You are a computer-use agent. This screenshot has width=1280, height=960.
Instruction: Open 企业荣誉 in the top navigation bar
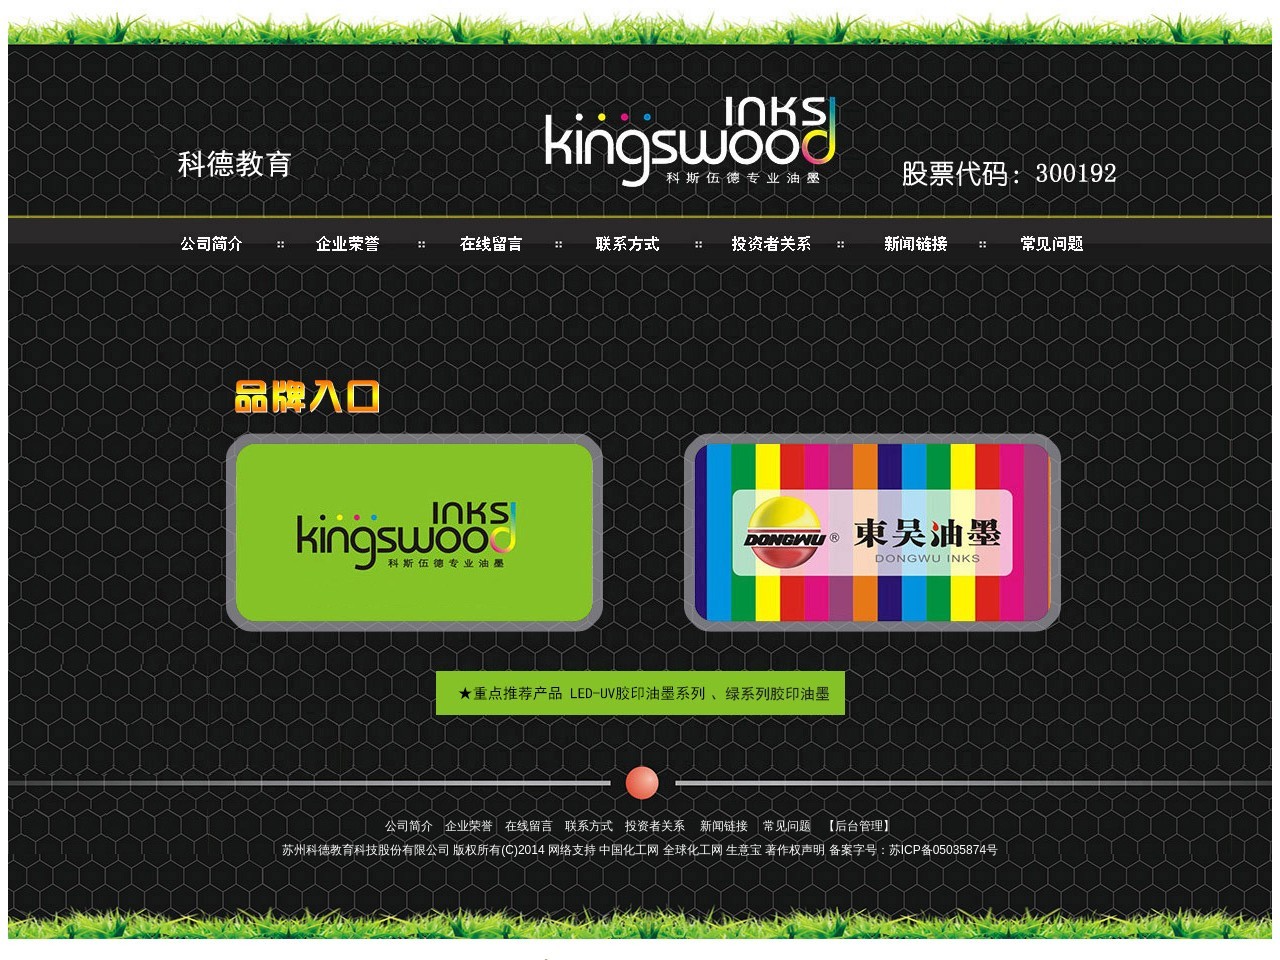coord(348,244)
